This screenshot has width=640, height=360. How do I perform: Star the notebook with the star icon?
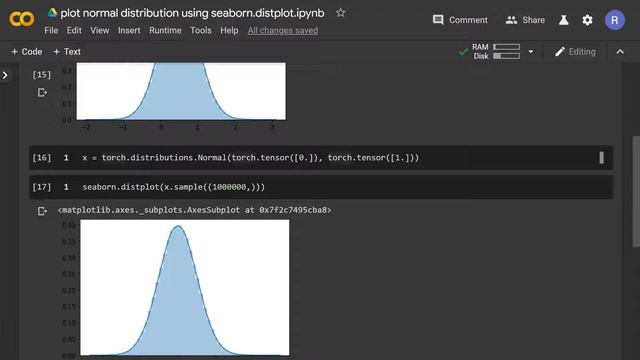point(340,13)
